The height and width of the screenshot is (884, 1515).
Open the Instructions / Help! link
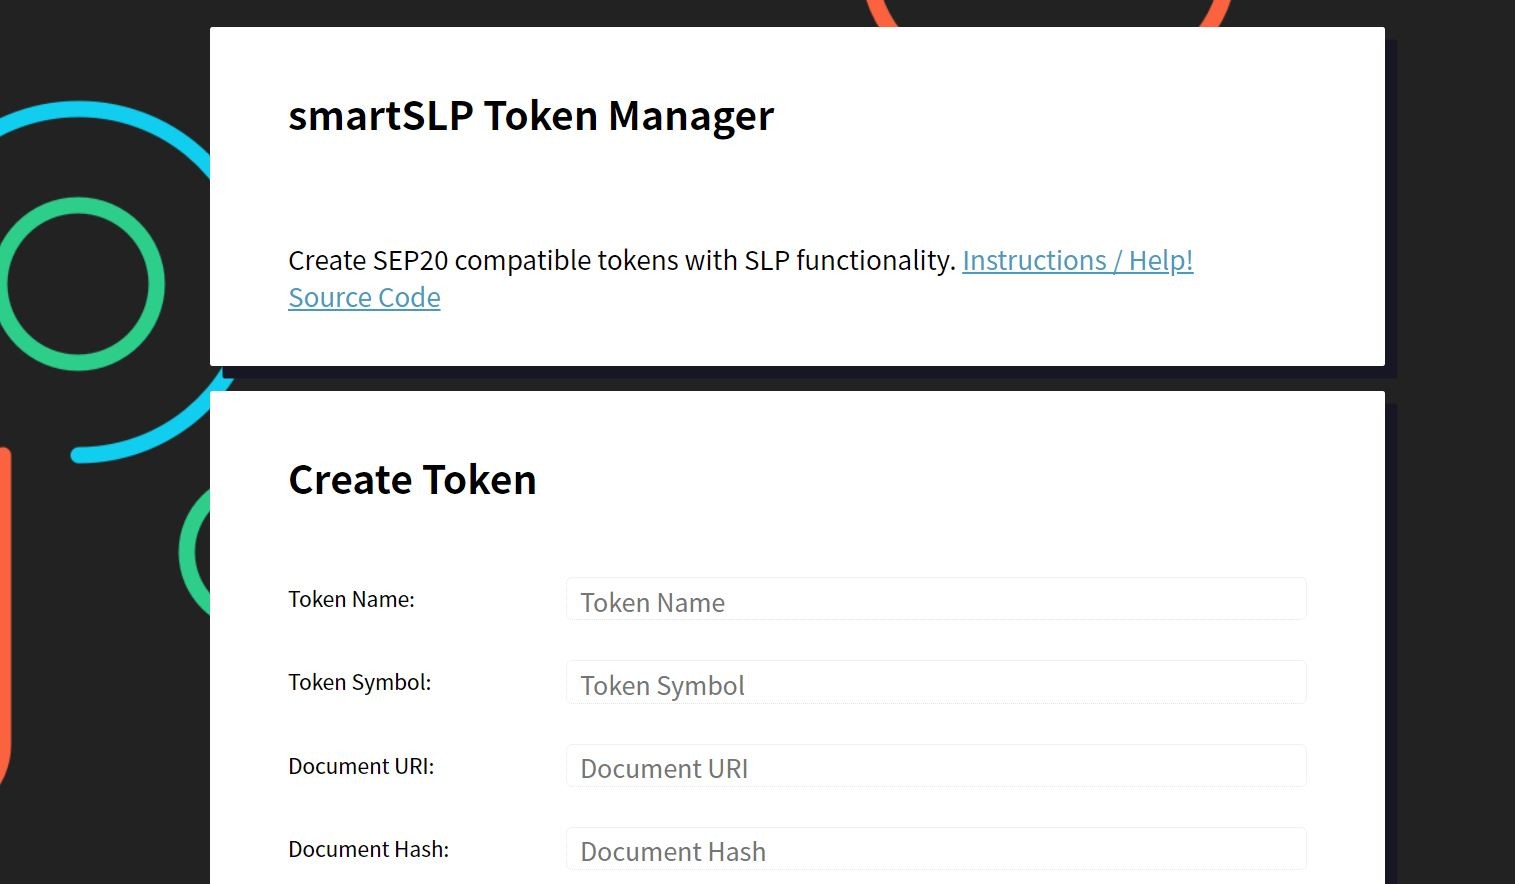tap(1077, 260)
